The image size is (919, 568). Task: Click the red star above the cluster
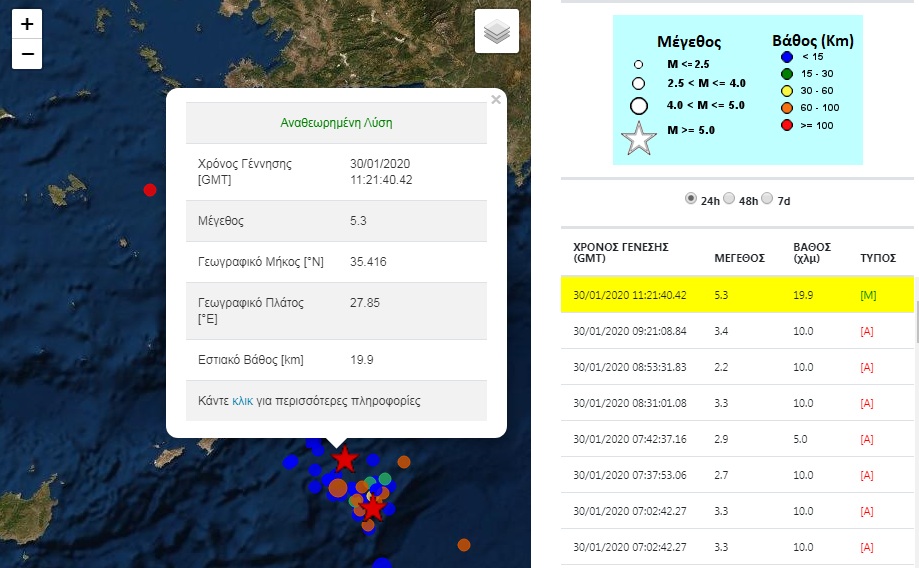click(345, 459)
